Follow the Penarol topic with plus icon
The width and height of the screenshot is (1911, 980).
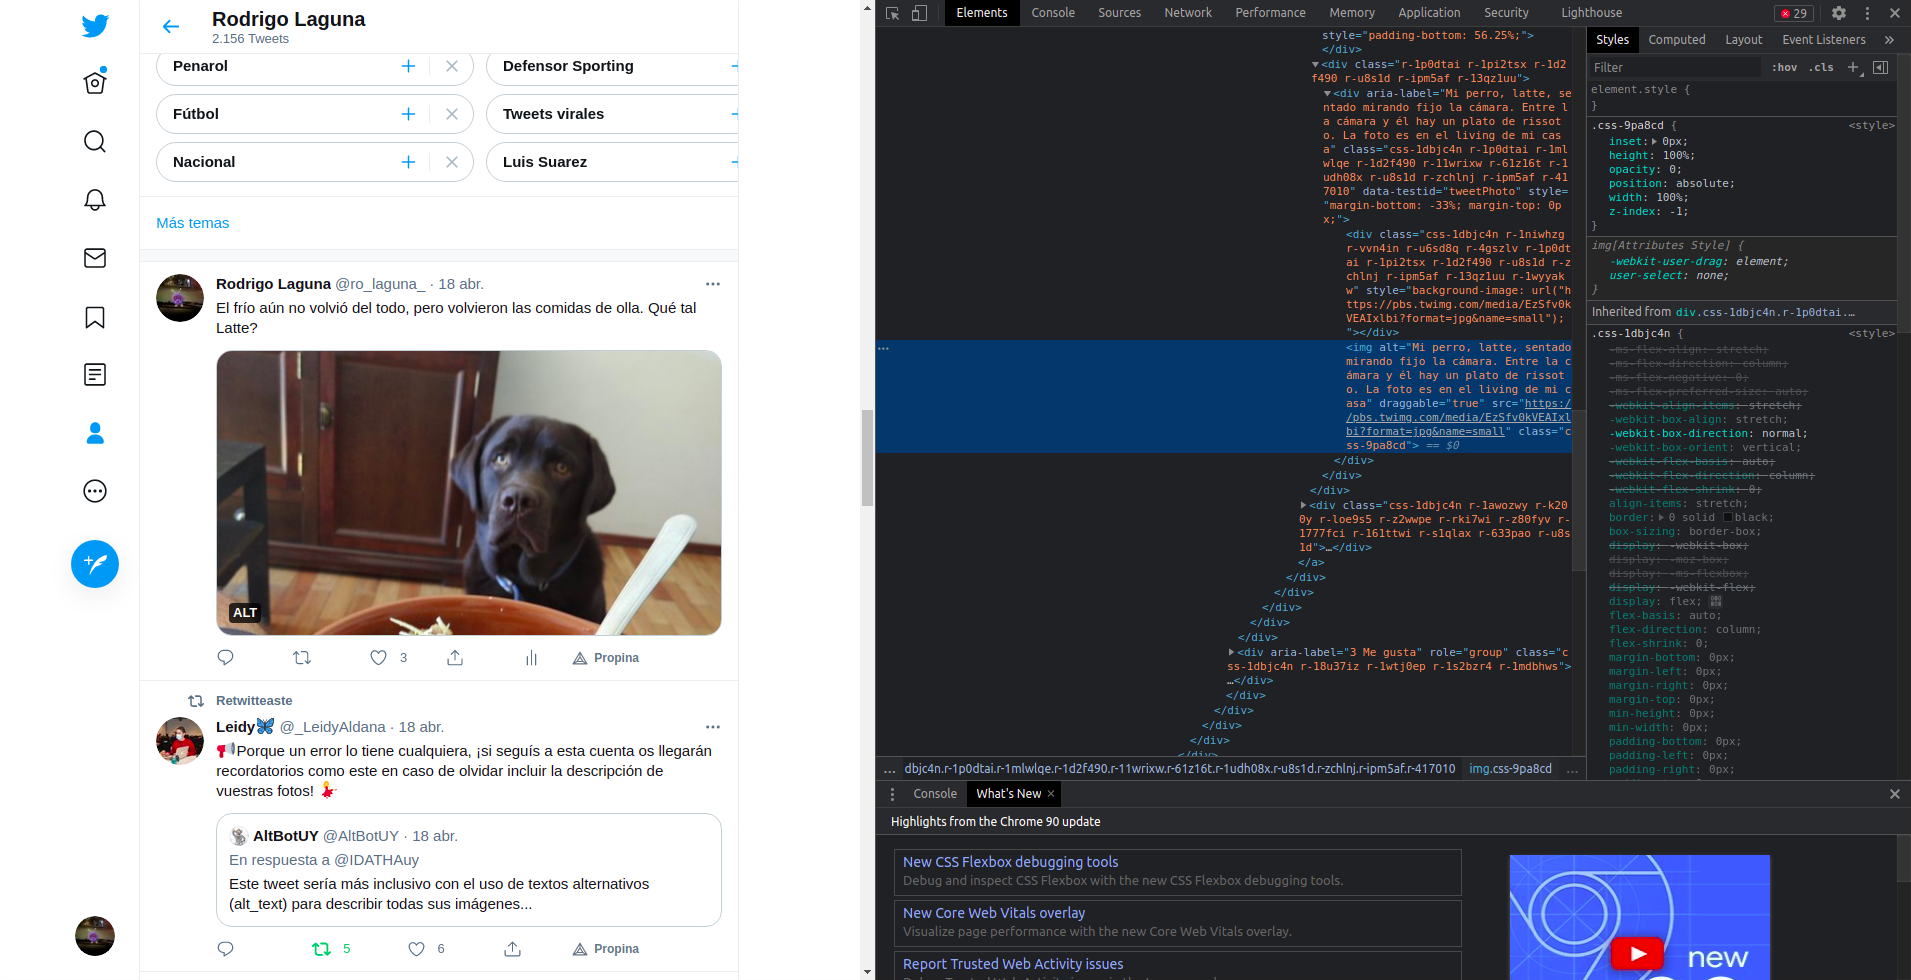tap(408, 66)
